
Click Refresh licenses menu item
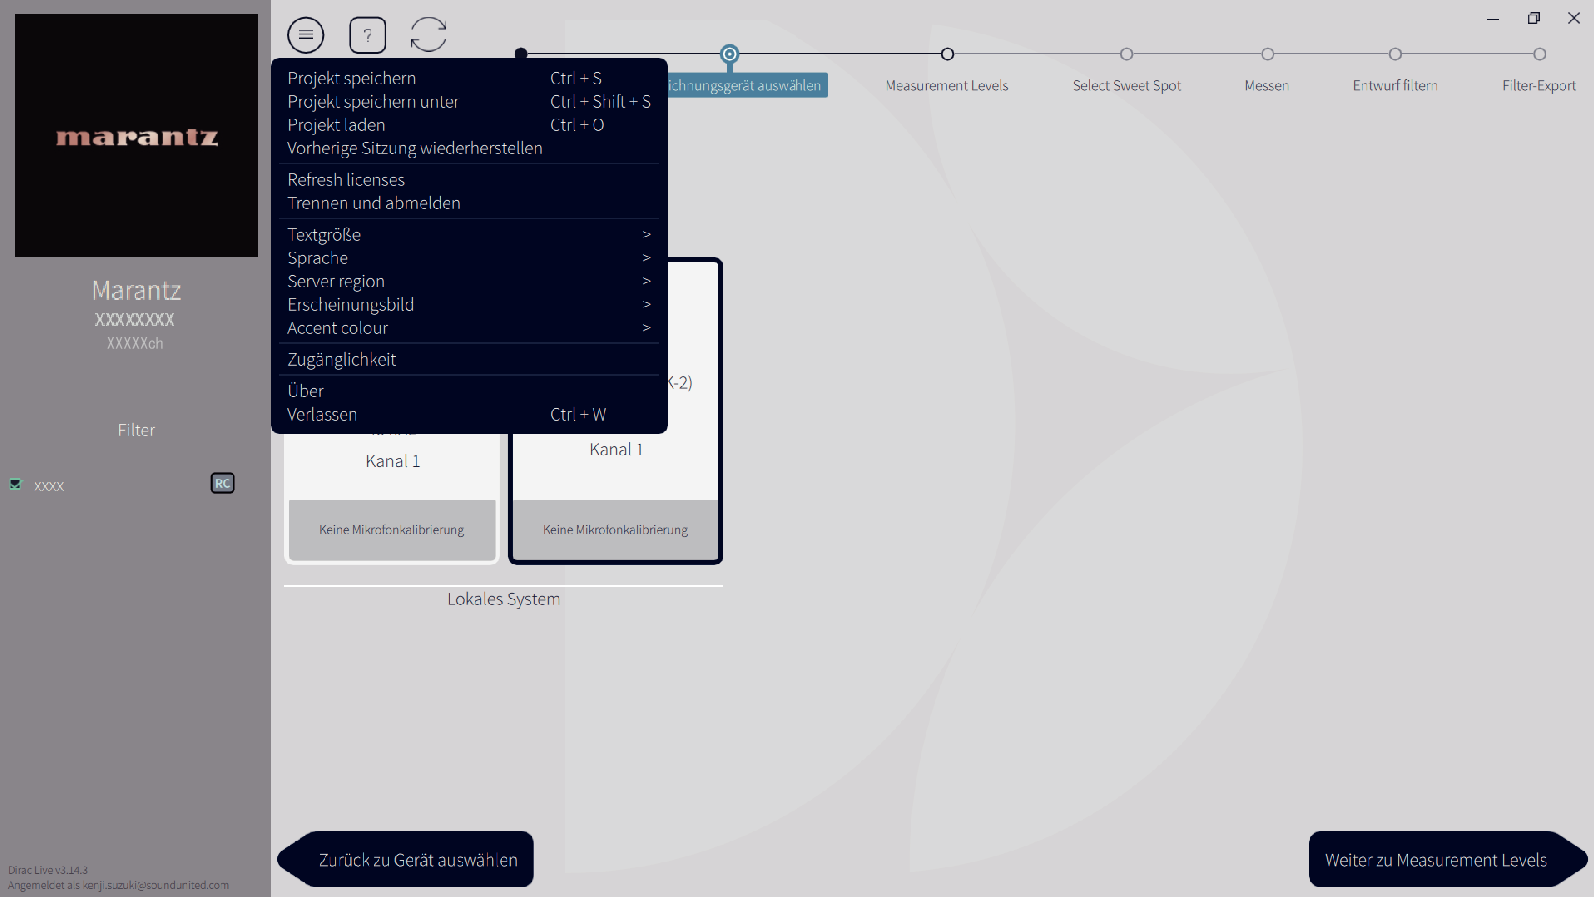469,180
